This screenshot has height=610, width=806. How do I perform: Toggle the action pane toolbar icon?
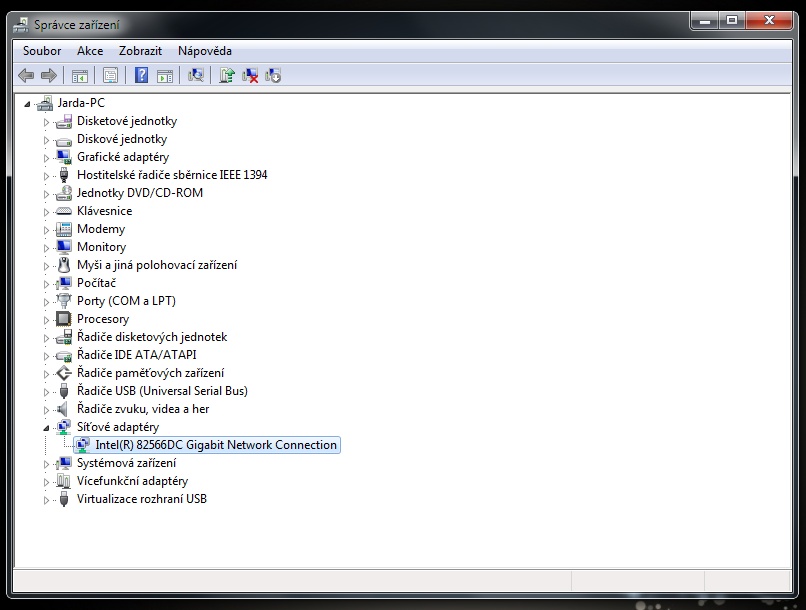(x=164, y=76)
